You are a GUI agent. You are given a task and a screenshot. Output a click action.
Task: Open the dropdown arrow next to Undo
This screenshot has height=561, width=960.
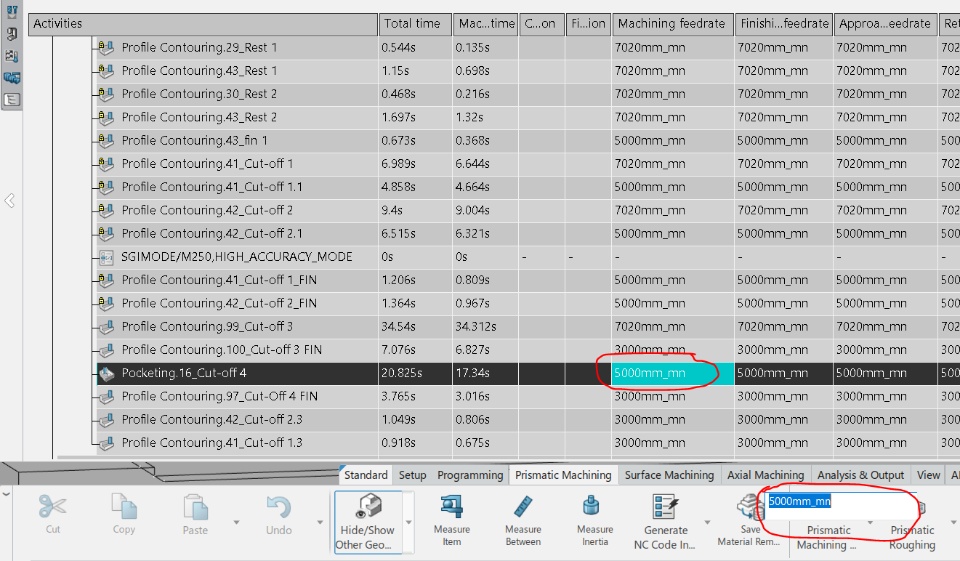point(320,522)
